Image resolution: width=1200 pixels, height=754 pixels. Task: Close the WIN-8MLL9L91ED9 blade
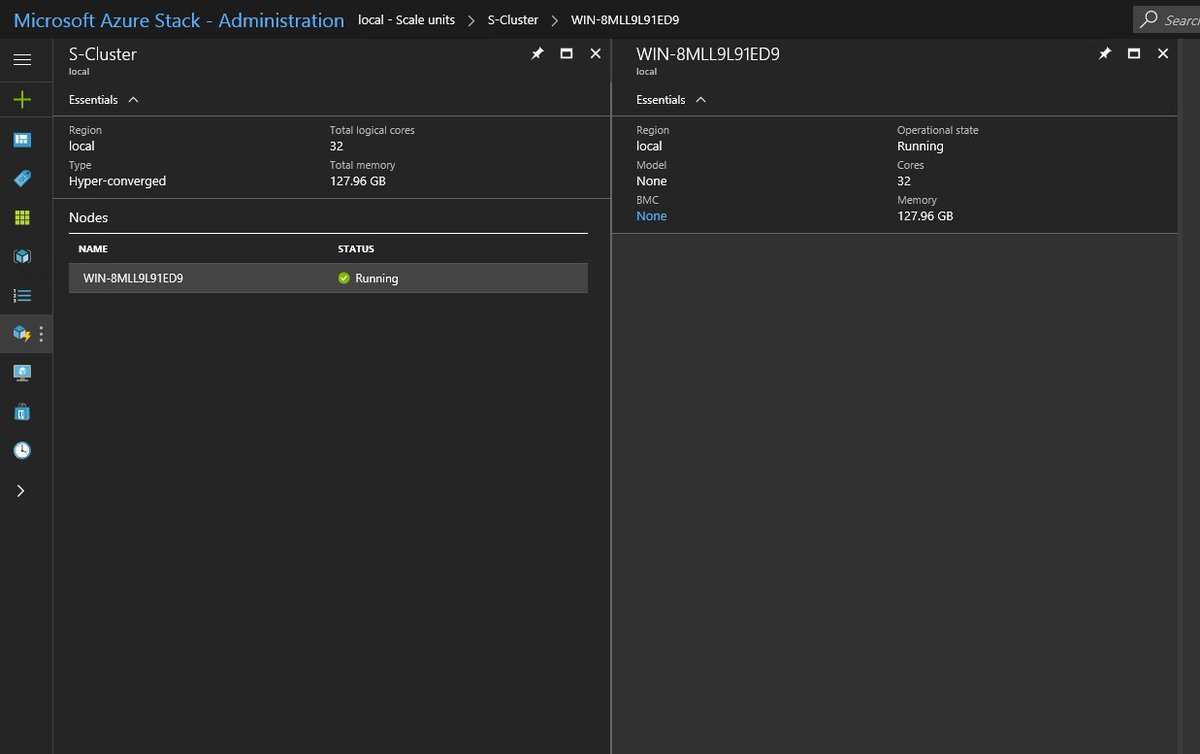pos(1163,54)
